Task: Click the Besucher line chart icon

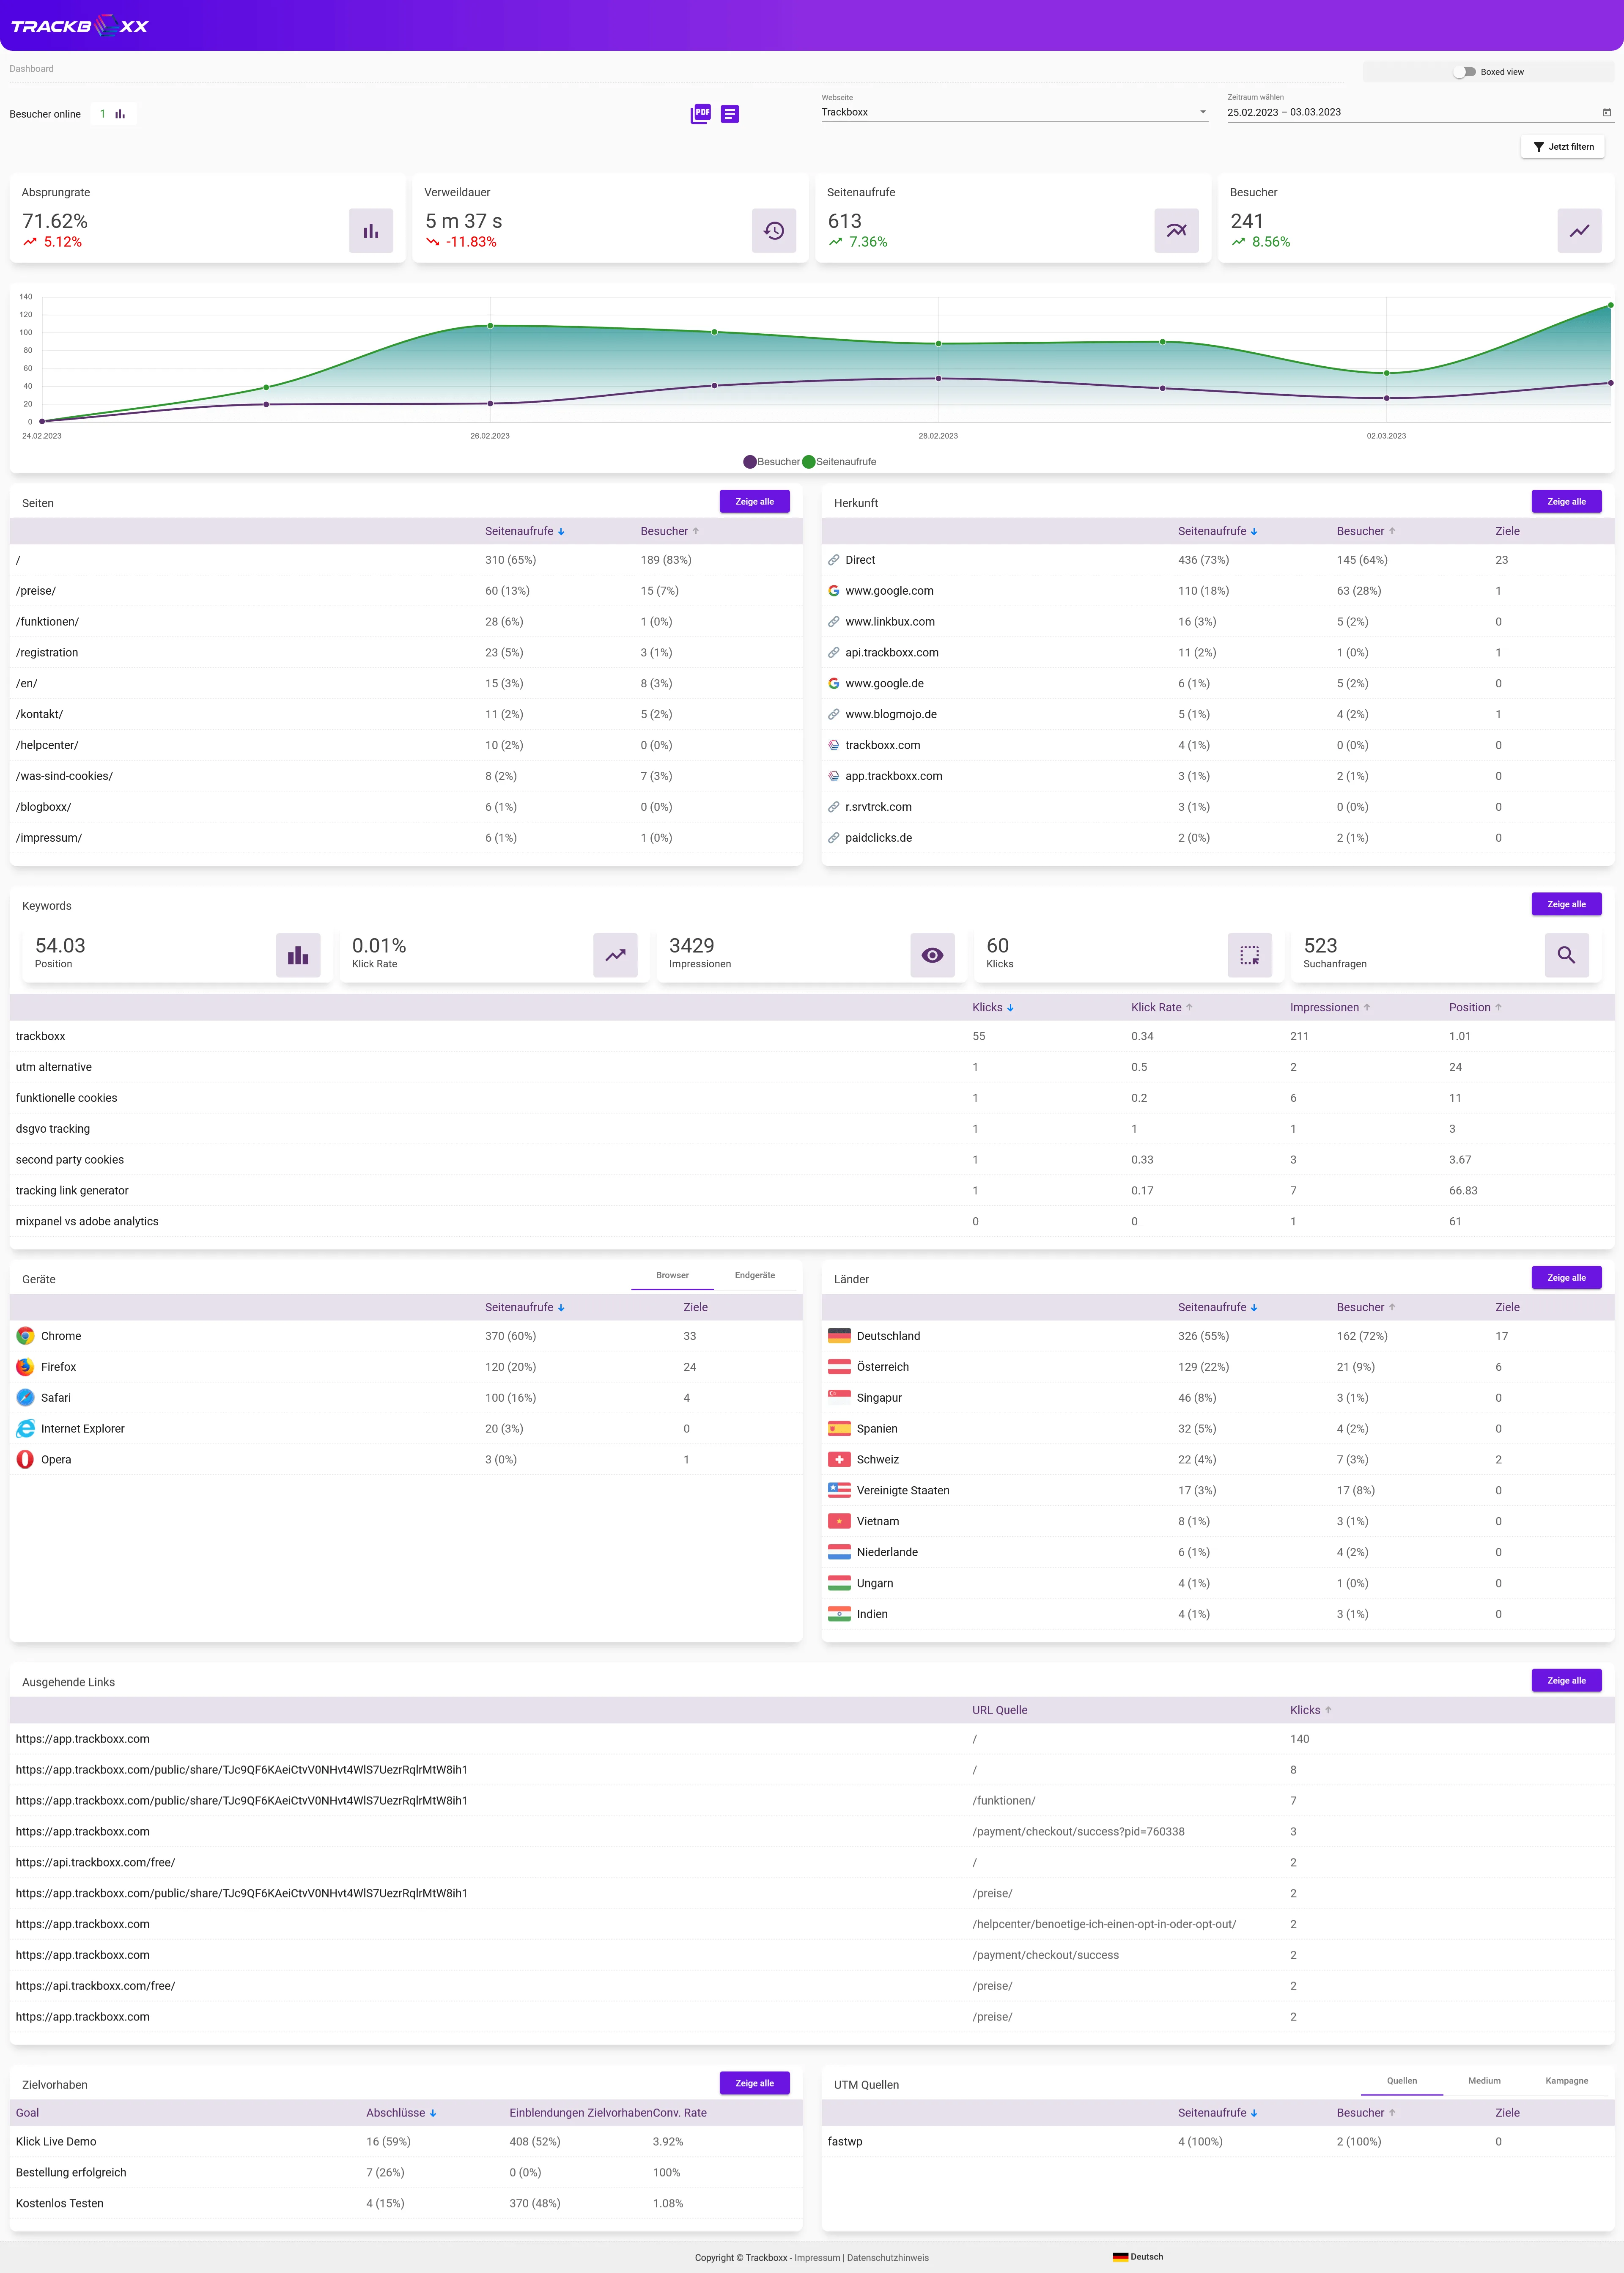Action: pos(1579,231)
